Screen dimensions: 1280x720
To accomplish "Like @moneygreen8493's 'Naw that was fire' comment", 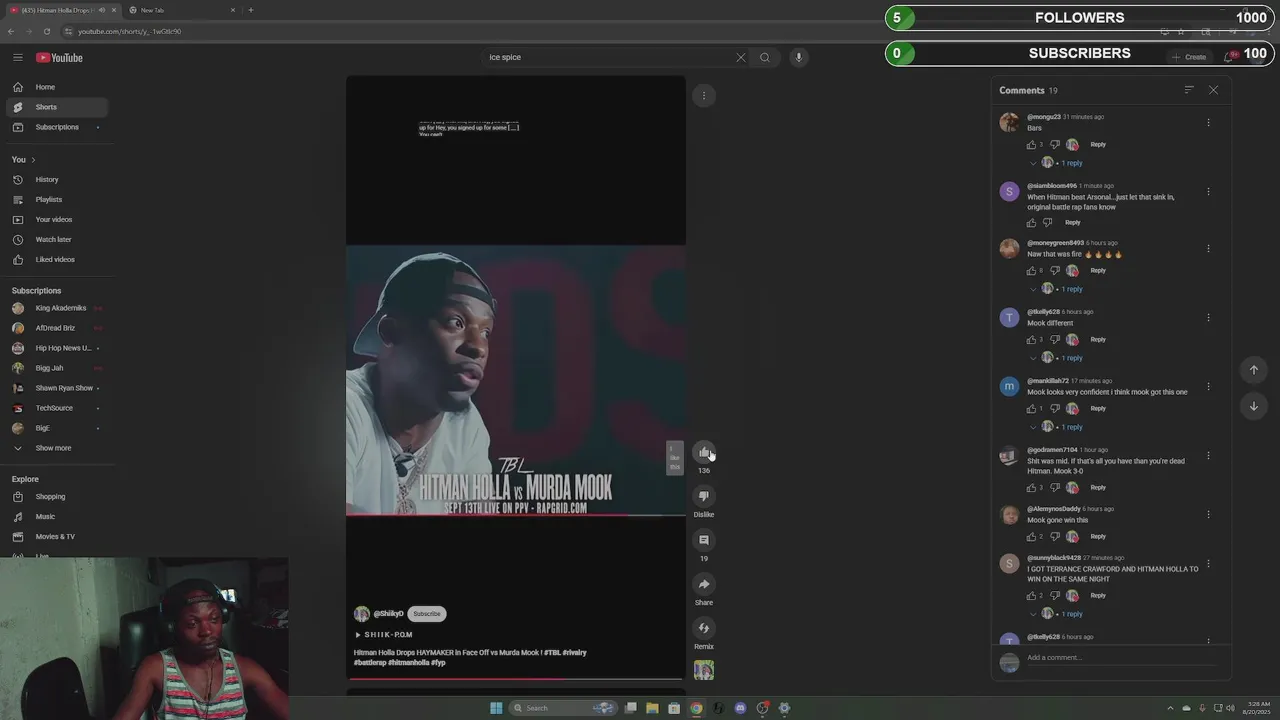I will coord(1032,271).
